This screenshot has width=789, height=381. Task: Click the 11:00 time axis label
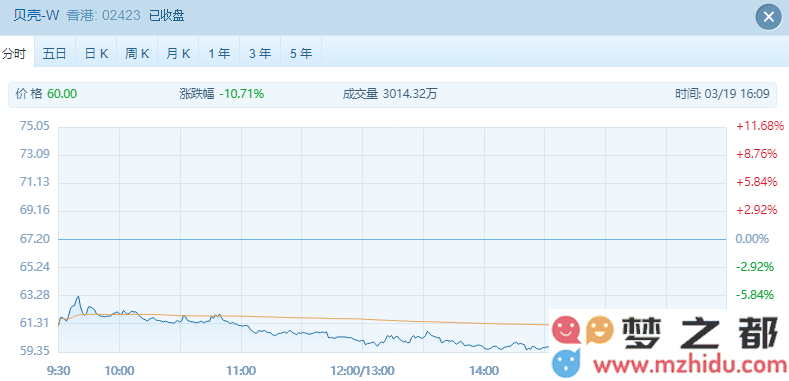[241, 371]
